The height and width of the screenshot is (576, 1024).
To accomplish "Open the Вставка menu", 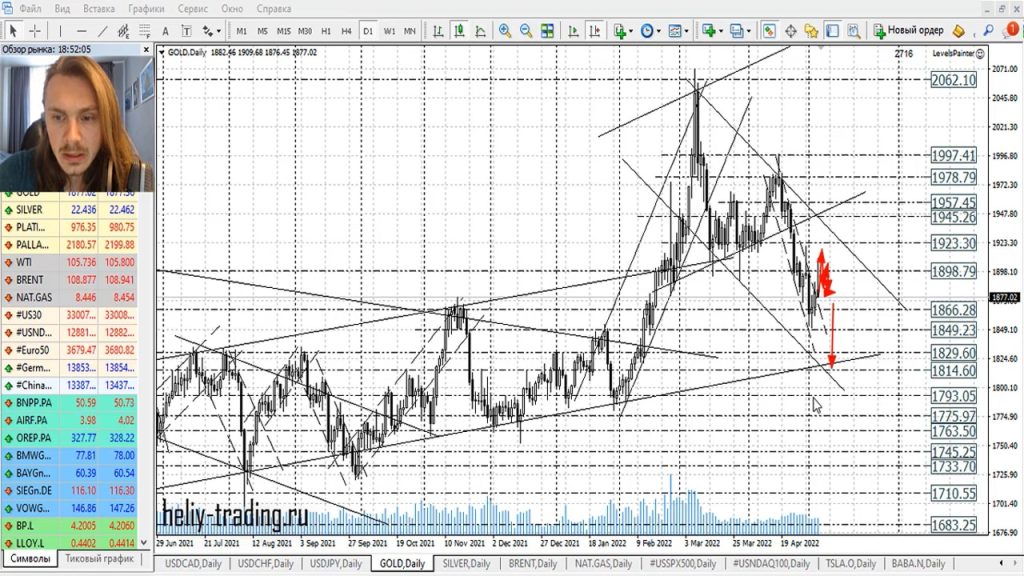I will click(x=98, y=8).
